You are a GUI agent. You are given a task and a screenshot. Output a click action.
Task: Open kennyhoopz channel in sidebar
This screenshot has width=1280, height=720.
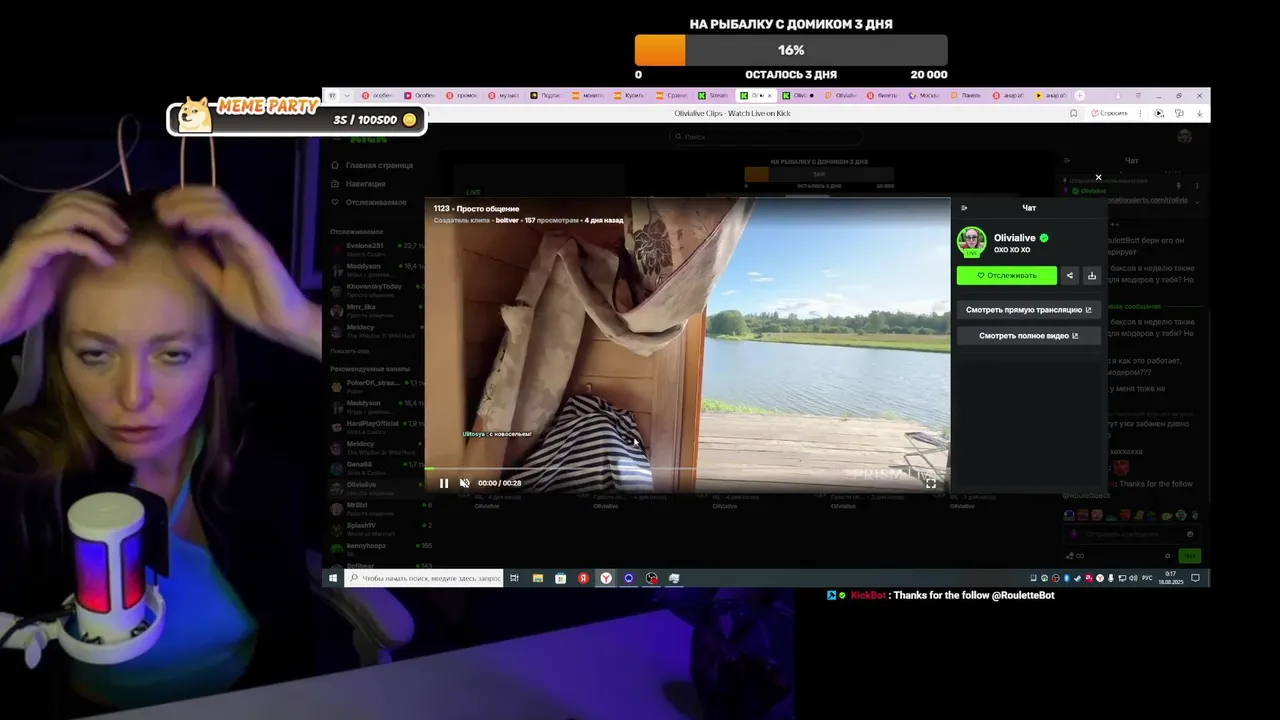(381, 548)
